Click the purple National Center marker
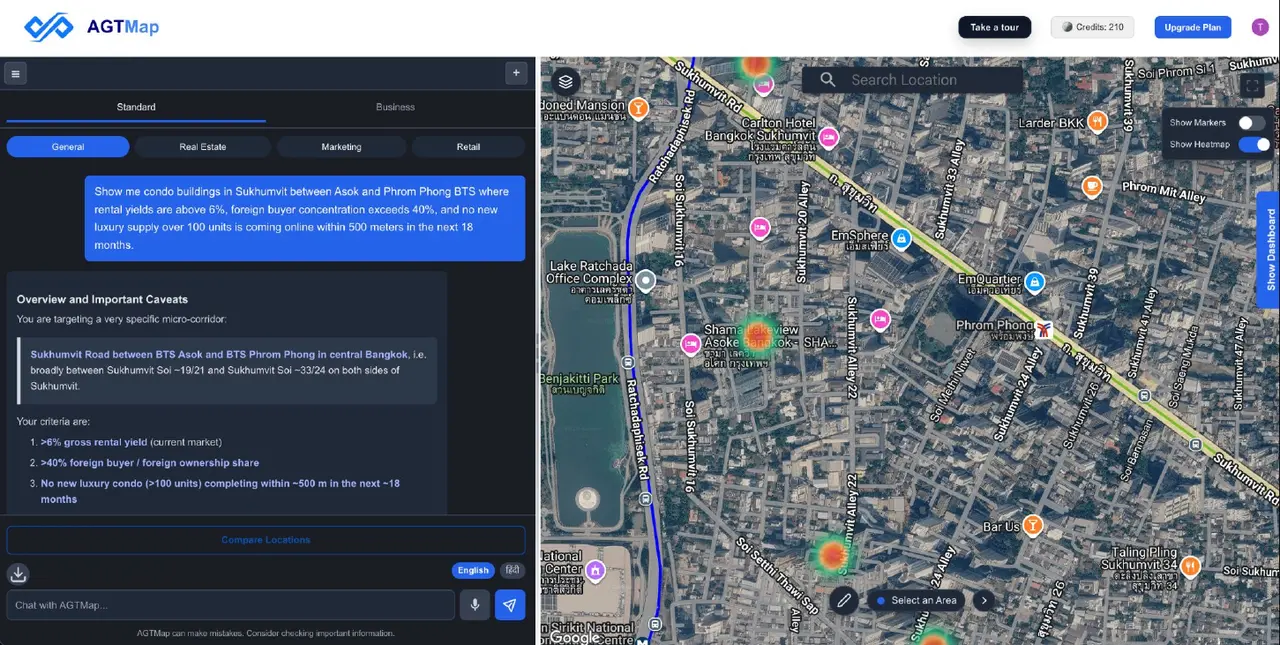 [x=595, y=571]
